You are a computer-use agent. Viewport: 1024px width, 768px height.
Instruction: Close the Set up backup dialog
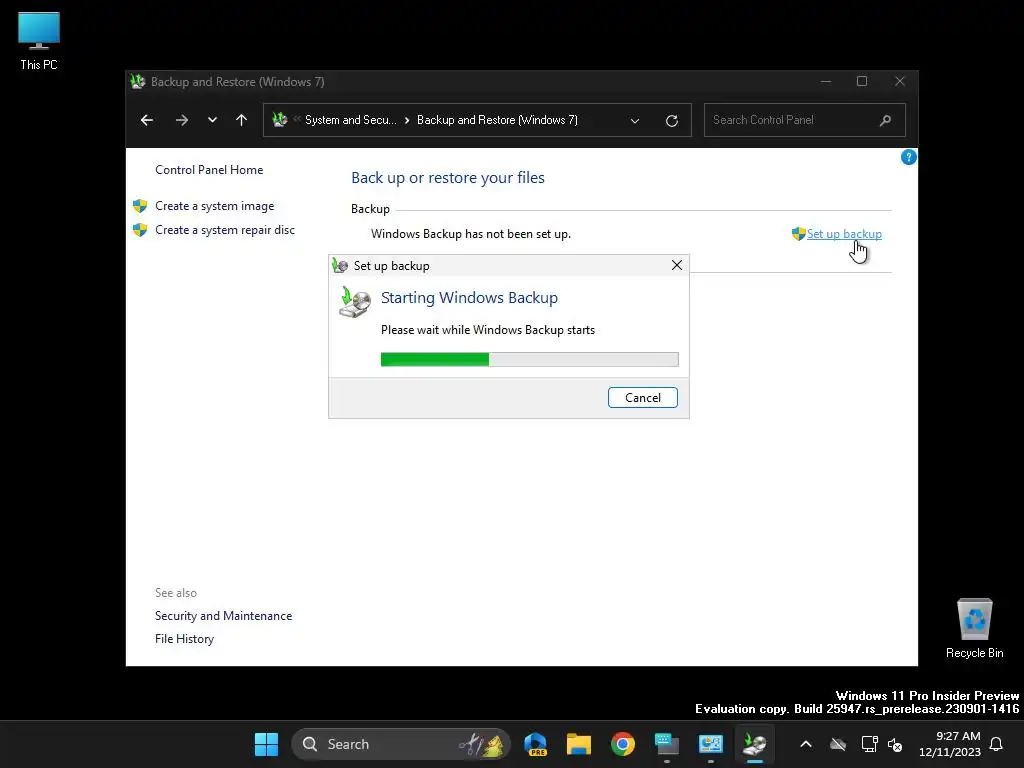pos(677,265)
